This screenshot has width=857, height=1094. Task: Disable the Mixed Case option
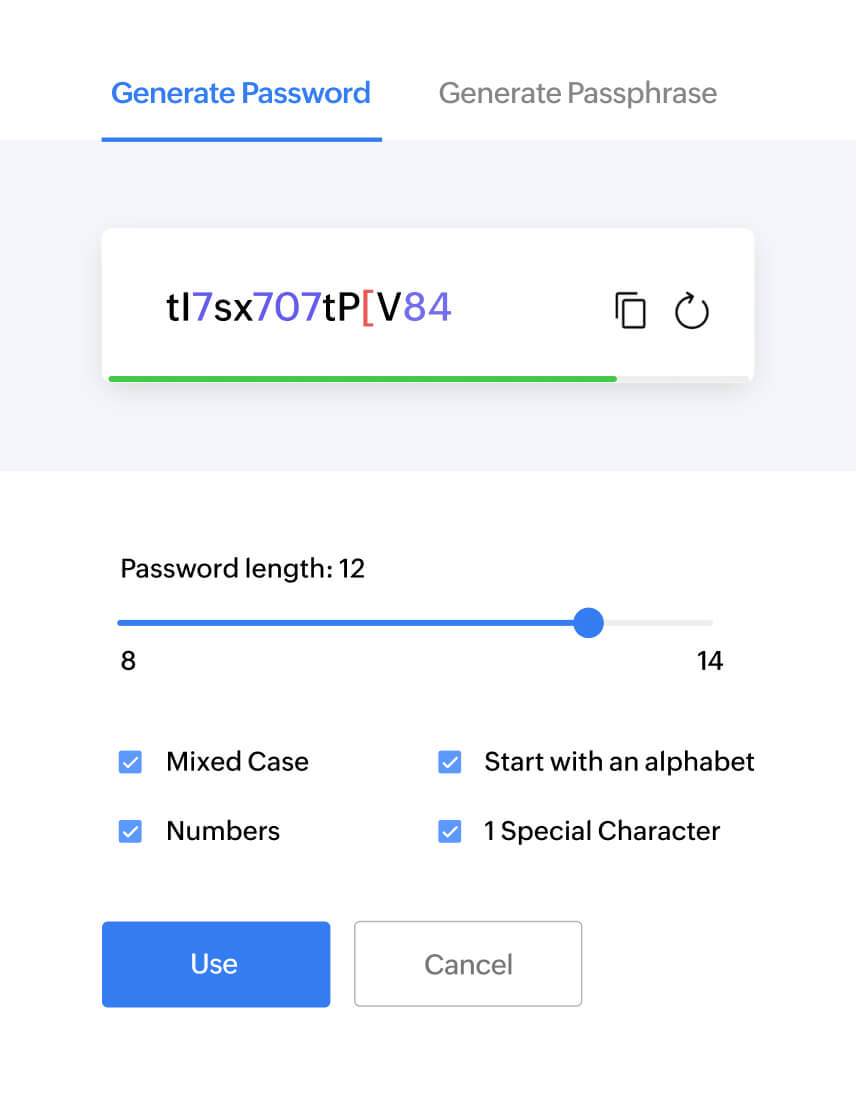coord(130,761)
